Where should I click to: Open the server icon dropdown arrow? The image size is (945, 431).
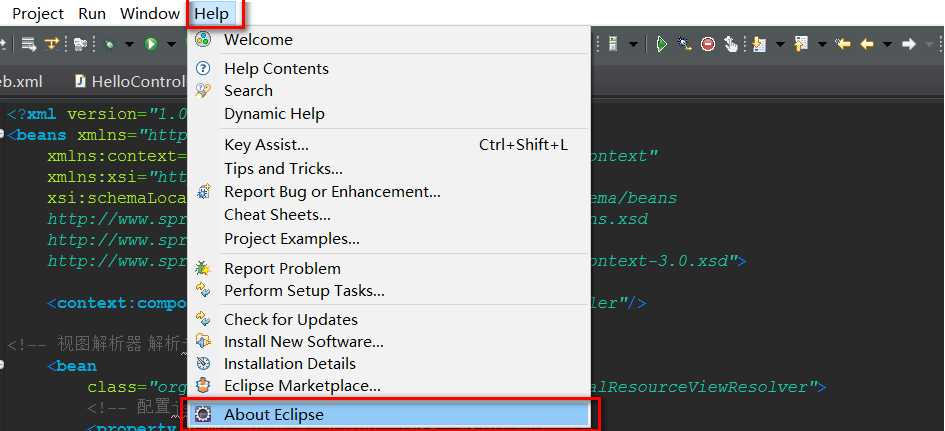pyautogui.click(x=633, y=44)
